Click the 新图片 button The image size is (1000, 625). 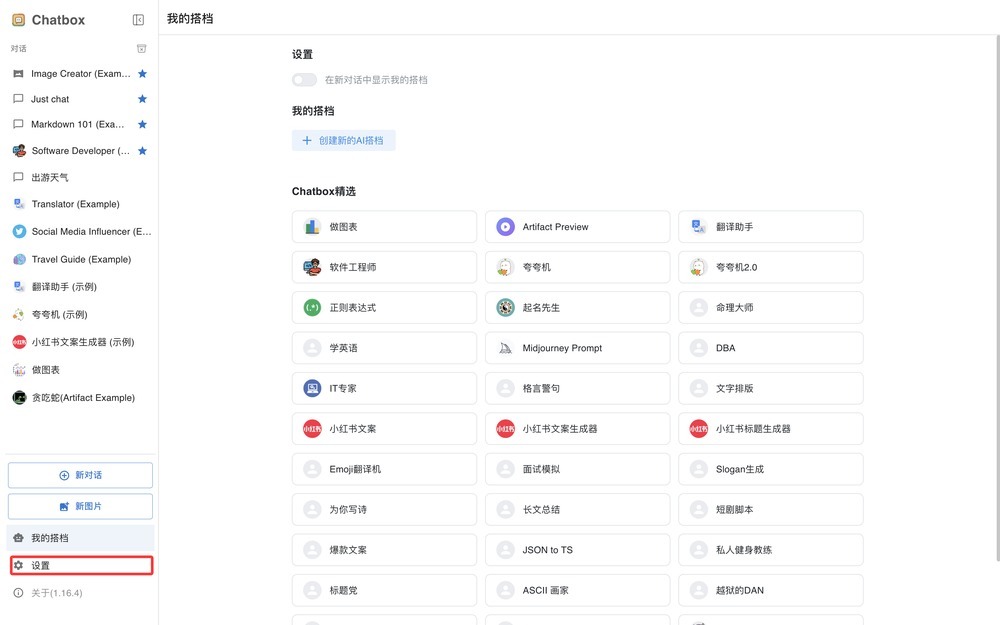point(81,506)
